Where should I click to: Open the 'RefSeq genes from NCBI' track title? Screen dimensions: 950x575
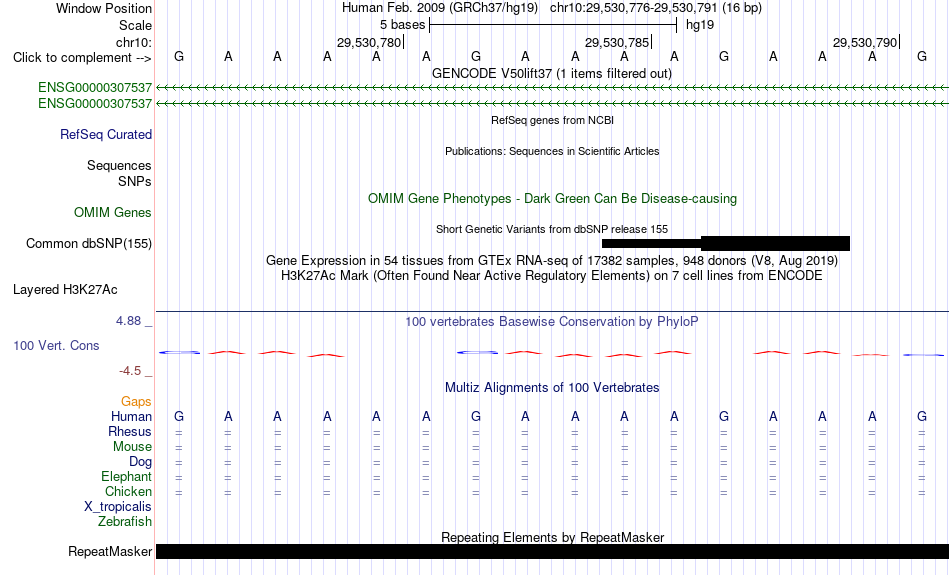click(552, 120)
